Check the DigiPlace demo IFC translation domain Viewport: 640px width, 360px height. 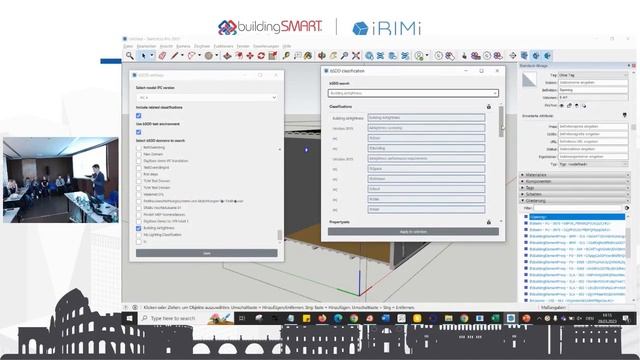coord(139,161)
